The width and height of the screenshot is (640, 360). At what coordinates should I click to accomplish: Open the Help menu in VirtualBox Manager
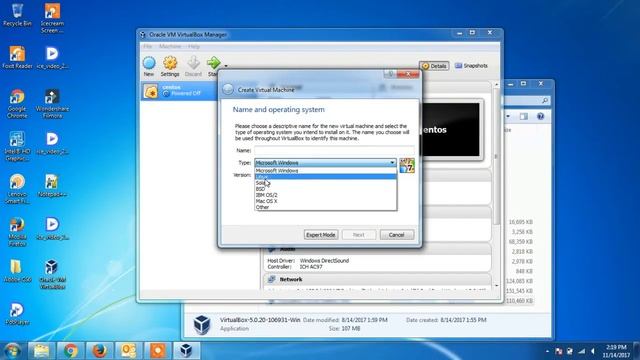point(194,47)
